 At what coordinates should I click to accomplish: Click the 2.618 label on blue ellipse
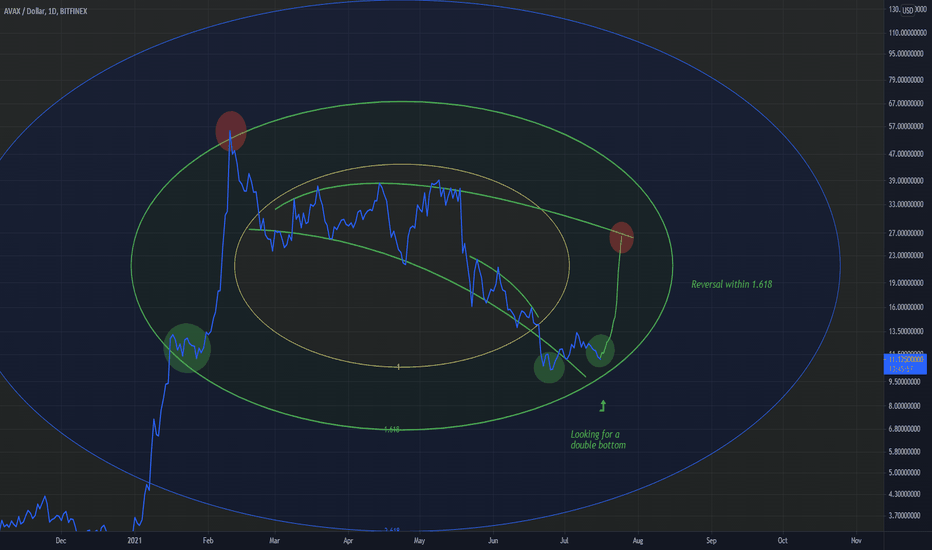tap(392, 530)
